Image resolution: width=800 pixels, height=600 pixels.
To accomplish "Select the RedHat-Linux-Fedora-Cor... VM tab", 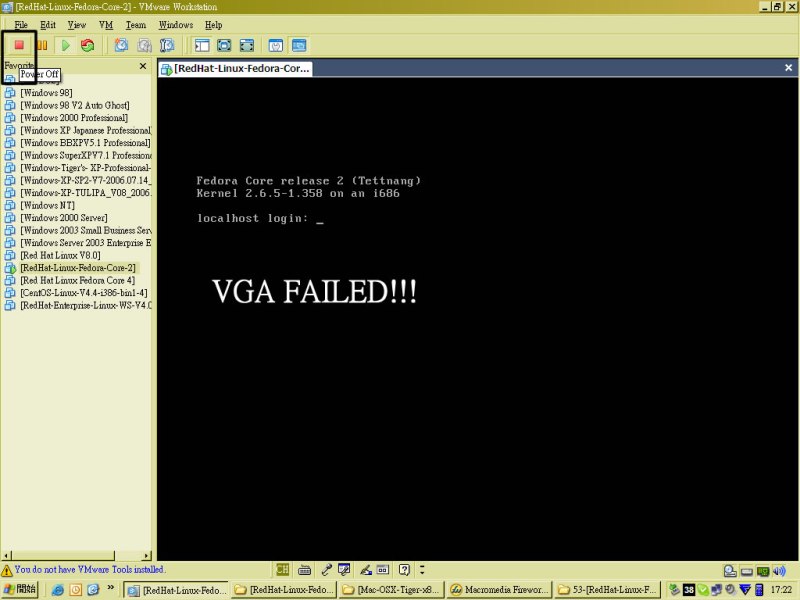I will pos(235,68).
